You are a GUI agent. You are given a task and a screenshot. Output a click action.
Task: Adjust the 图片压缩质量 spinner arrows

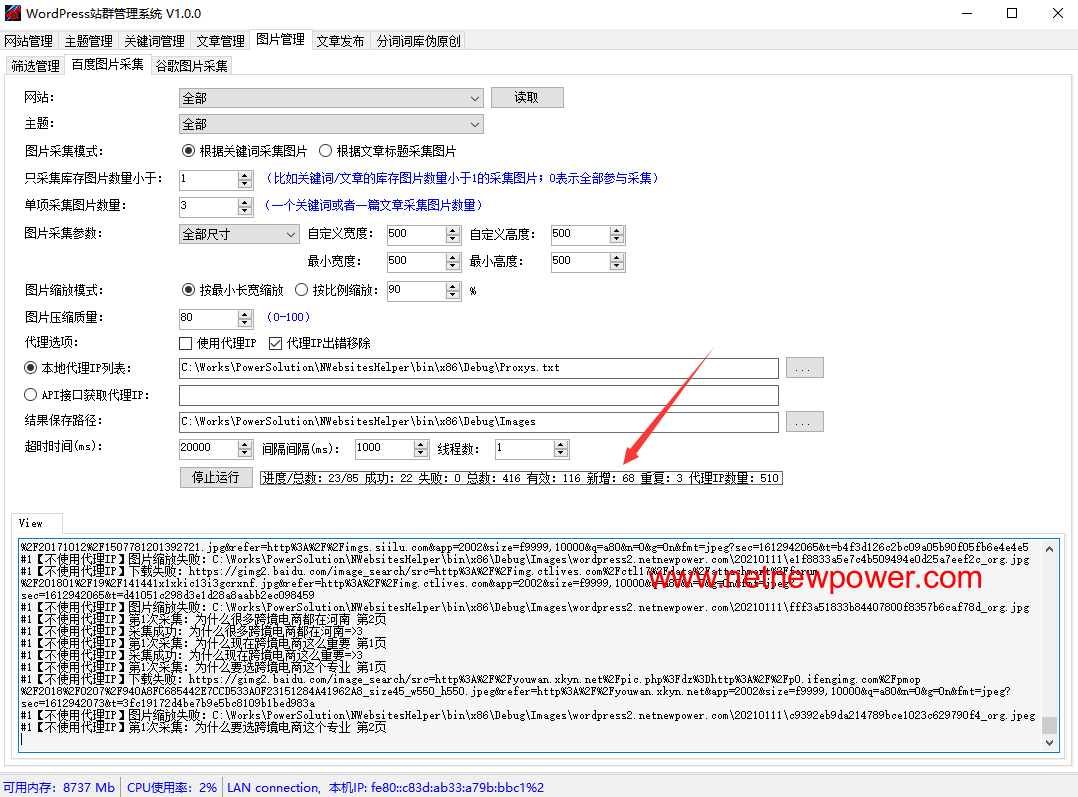click(x=245, y=318)
